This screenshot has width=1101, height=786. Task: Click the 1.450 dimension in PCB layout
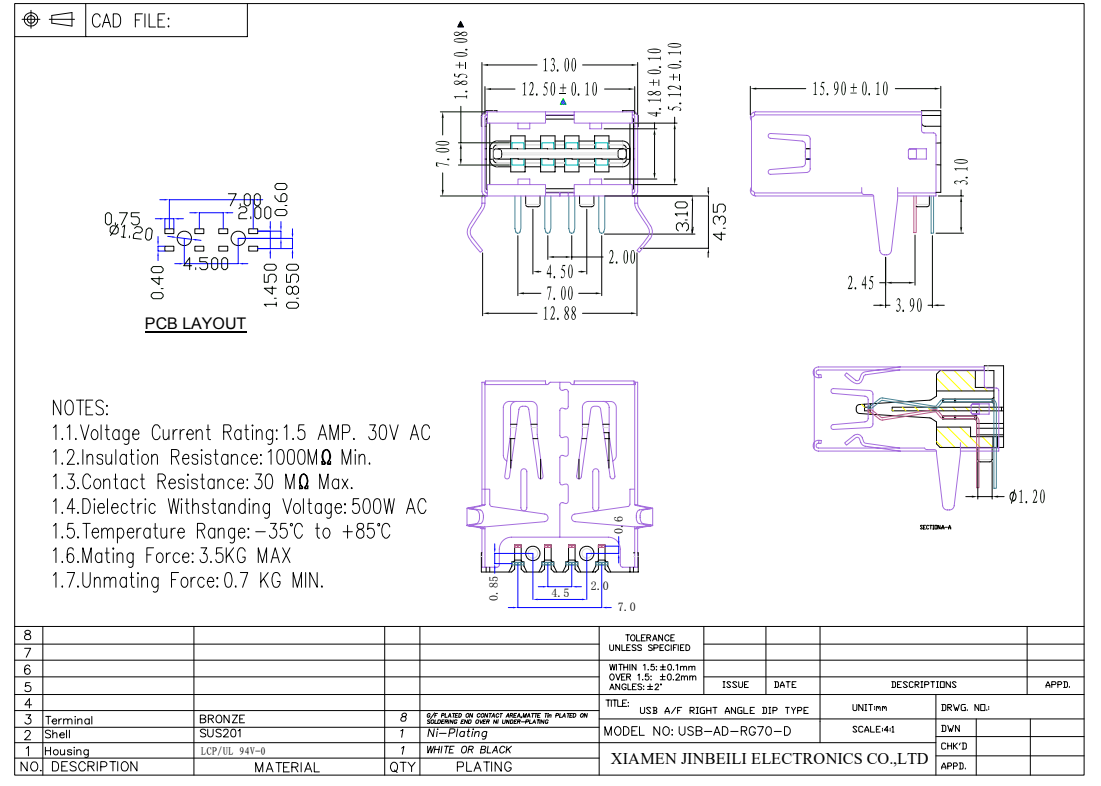(x=271, y=285)
